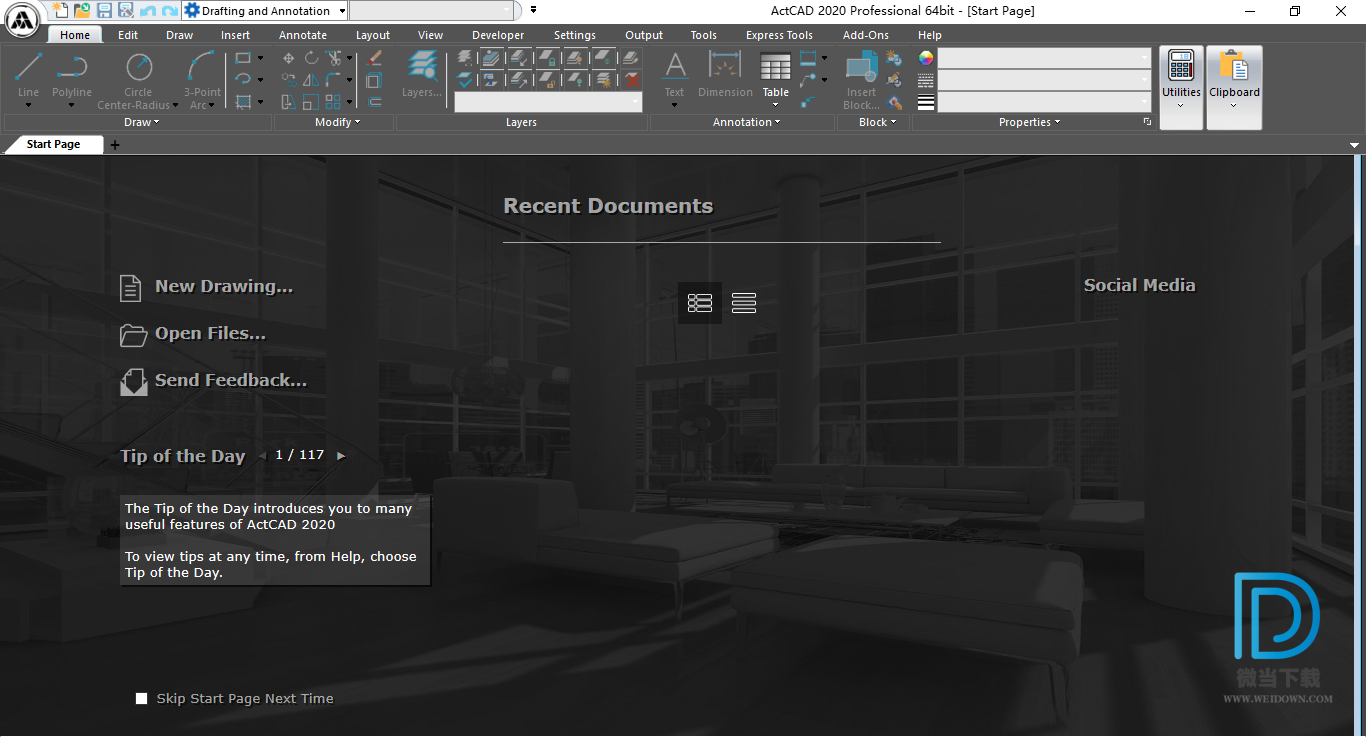Image resolution: width=1366 pixels, height=737 pixels.
Task: Expand the Block panel dropdown
Action: (878, 122)
